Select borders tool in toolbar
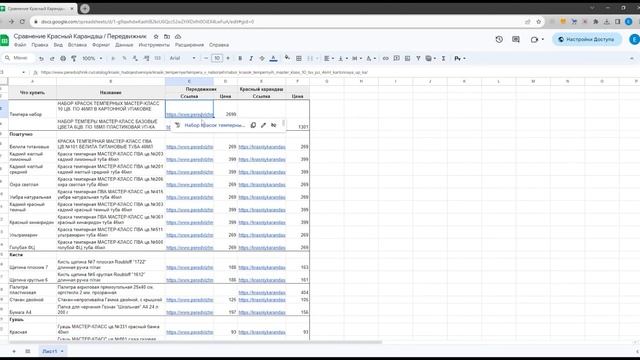The height and width of the screenshot is (360, 640). click(x=299, y=58)
